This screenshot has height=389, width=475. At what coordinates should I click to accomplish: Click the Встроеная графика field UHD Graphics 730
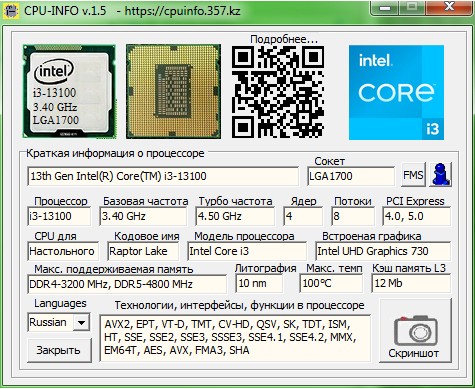click(x=383, y=251)
